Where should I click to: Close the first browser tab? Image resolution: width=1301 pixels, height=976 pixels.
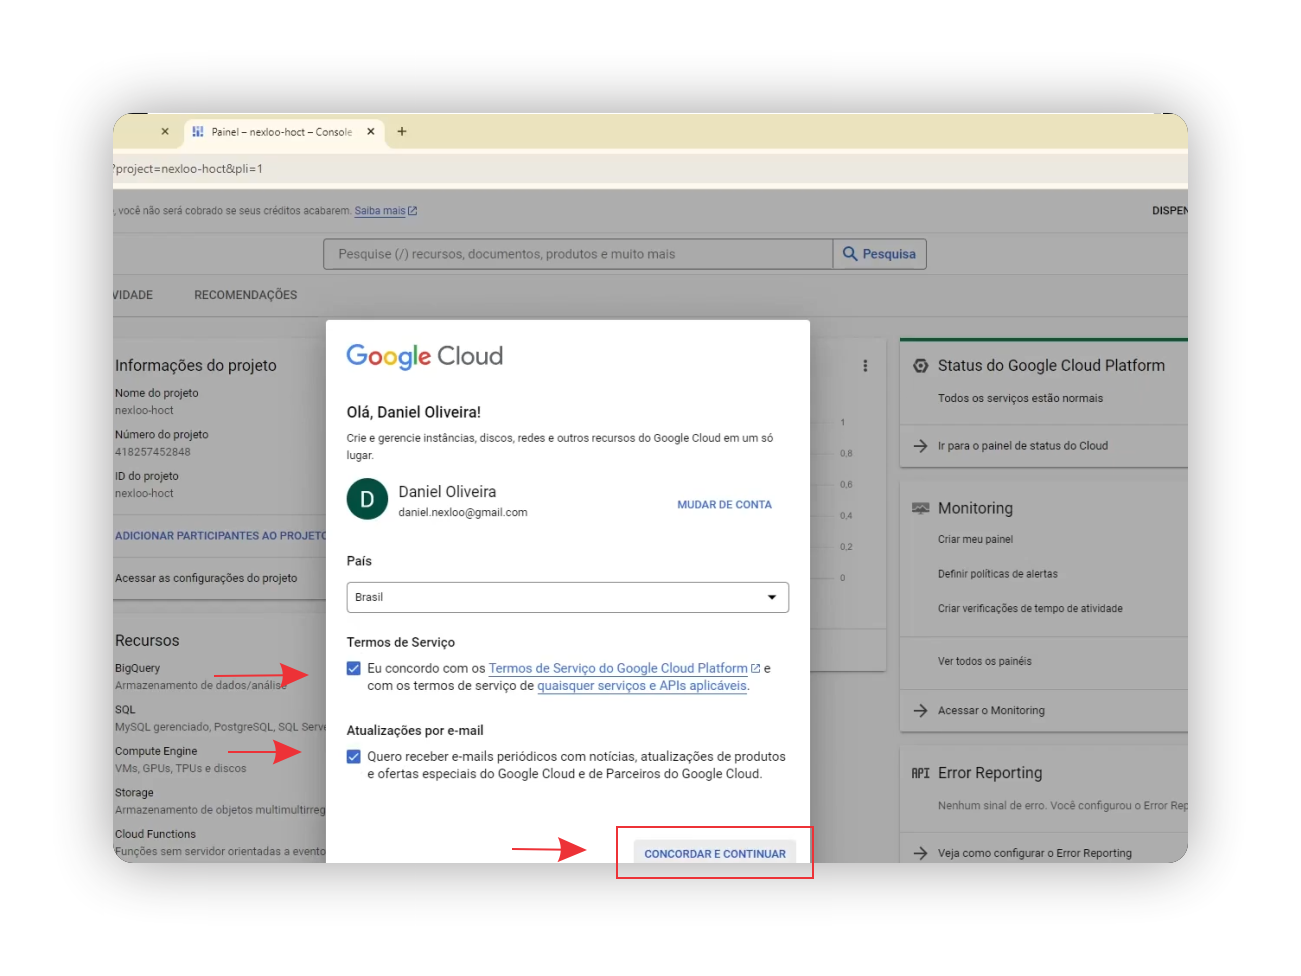[x=165, y=132]
